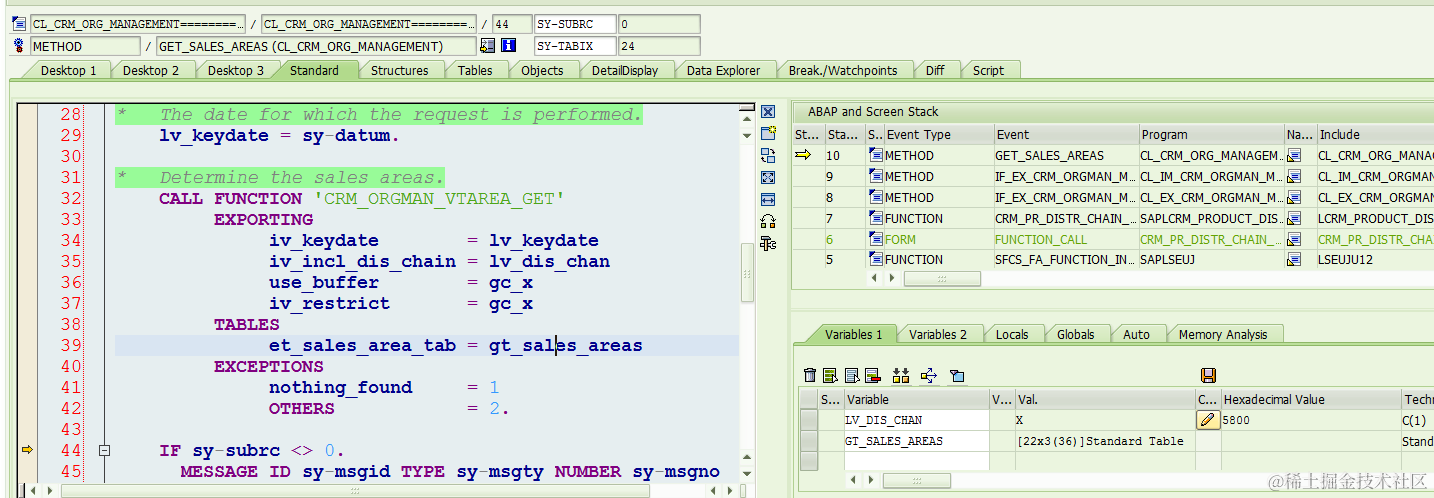
Task: Click the blue arrows icon in Variables toolbar
Action: pyautogui.click(x=928, y=375)
